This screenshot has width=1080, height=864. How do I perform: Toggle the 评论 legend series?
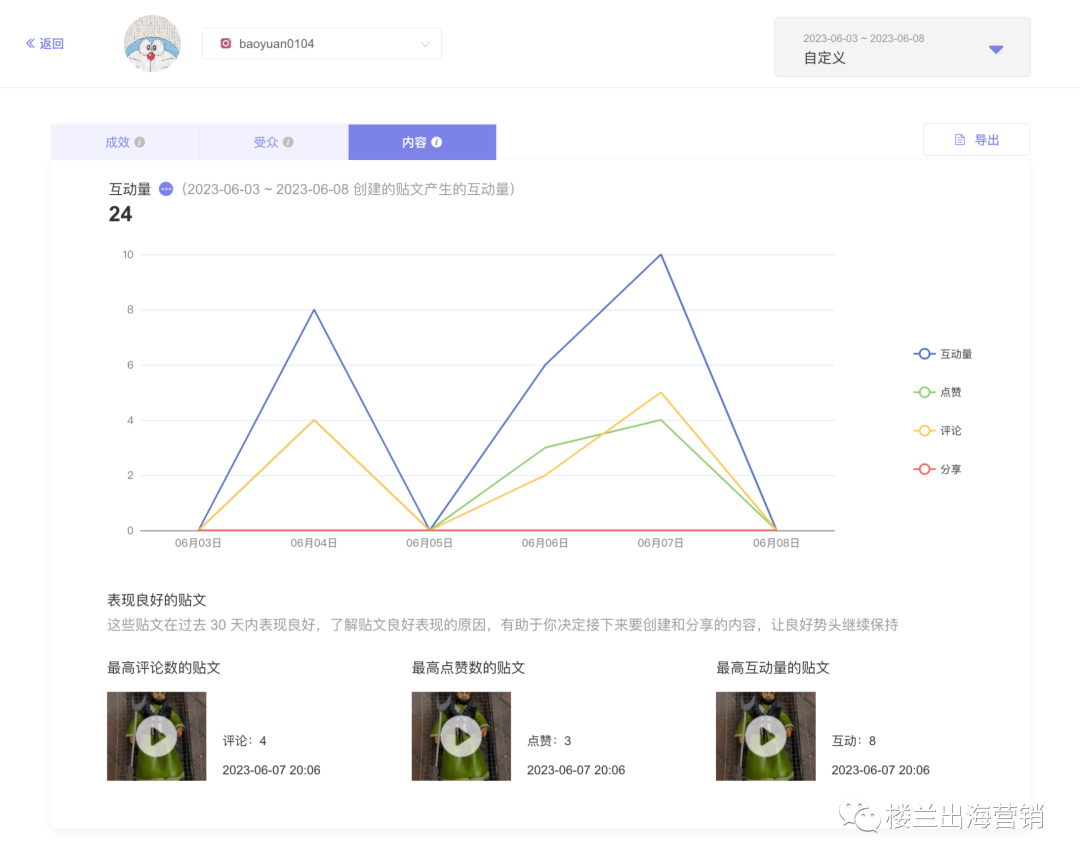pyautogui.click(x=937, y=431)
